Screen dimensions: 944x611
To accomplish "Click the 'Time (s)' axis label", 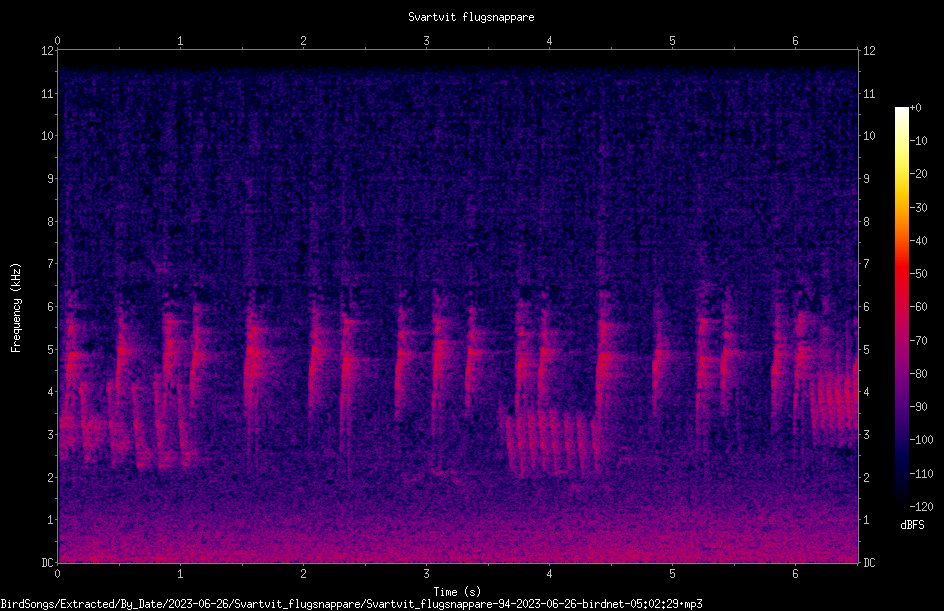I will [457, 592].
